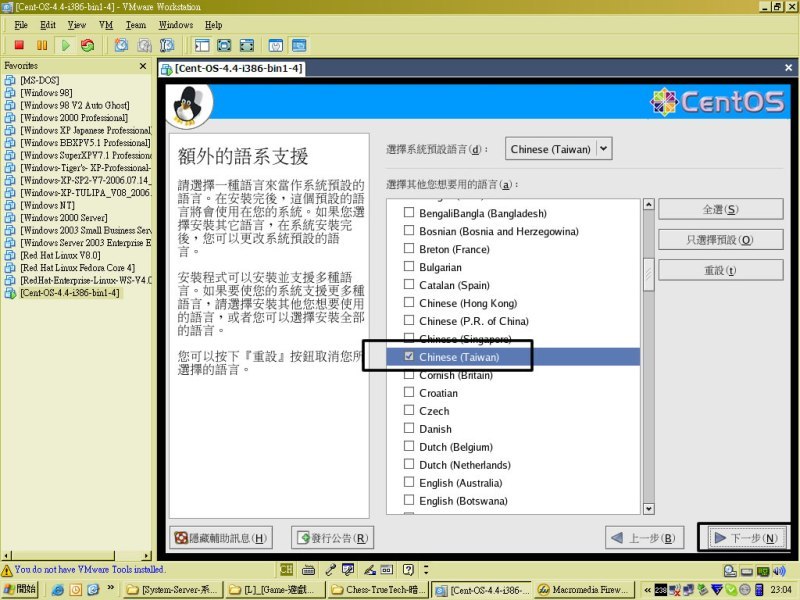This screenshot has width=800, height=600.
Task: Suspend the virtual machine with the pause icon
Action: click(42, 45)
